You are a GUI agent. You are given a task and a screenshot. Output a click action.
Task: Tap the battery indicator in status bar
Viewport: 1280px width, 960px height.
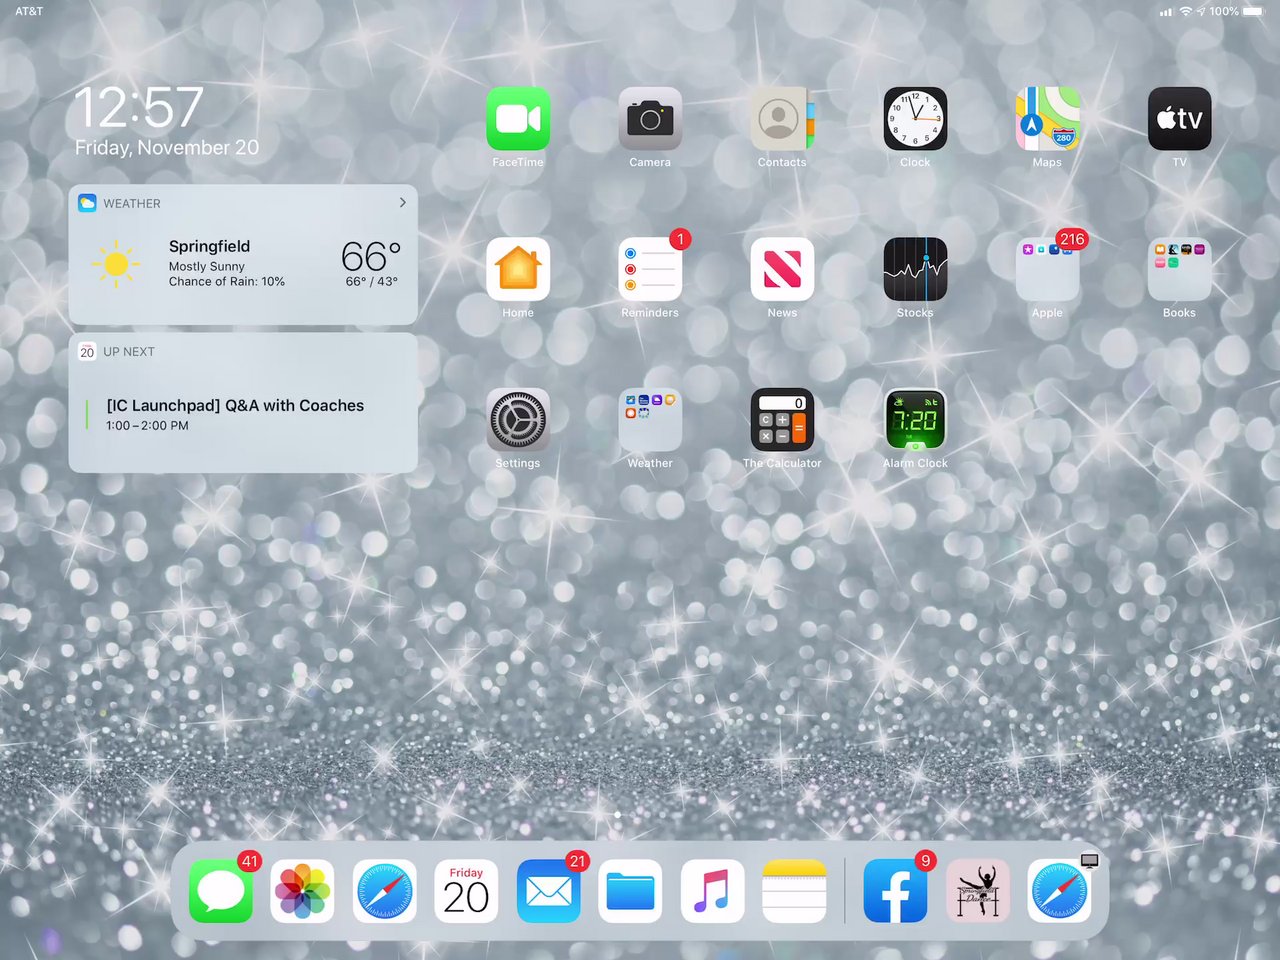tap(1253, 11)
